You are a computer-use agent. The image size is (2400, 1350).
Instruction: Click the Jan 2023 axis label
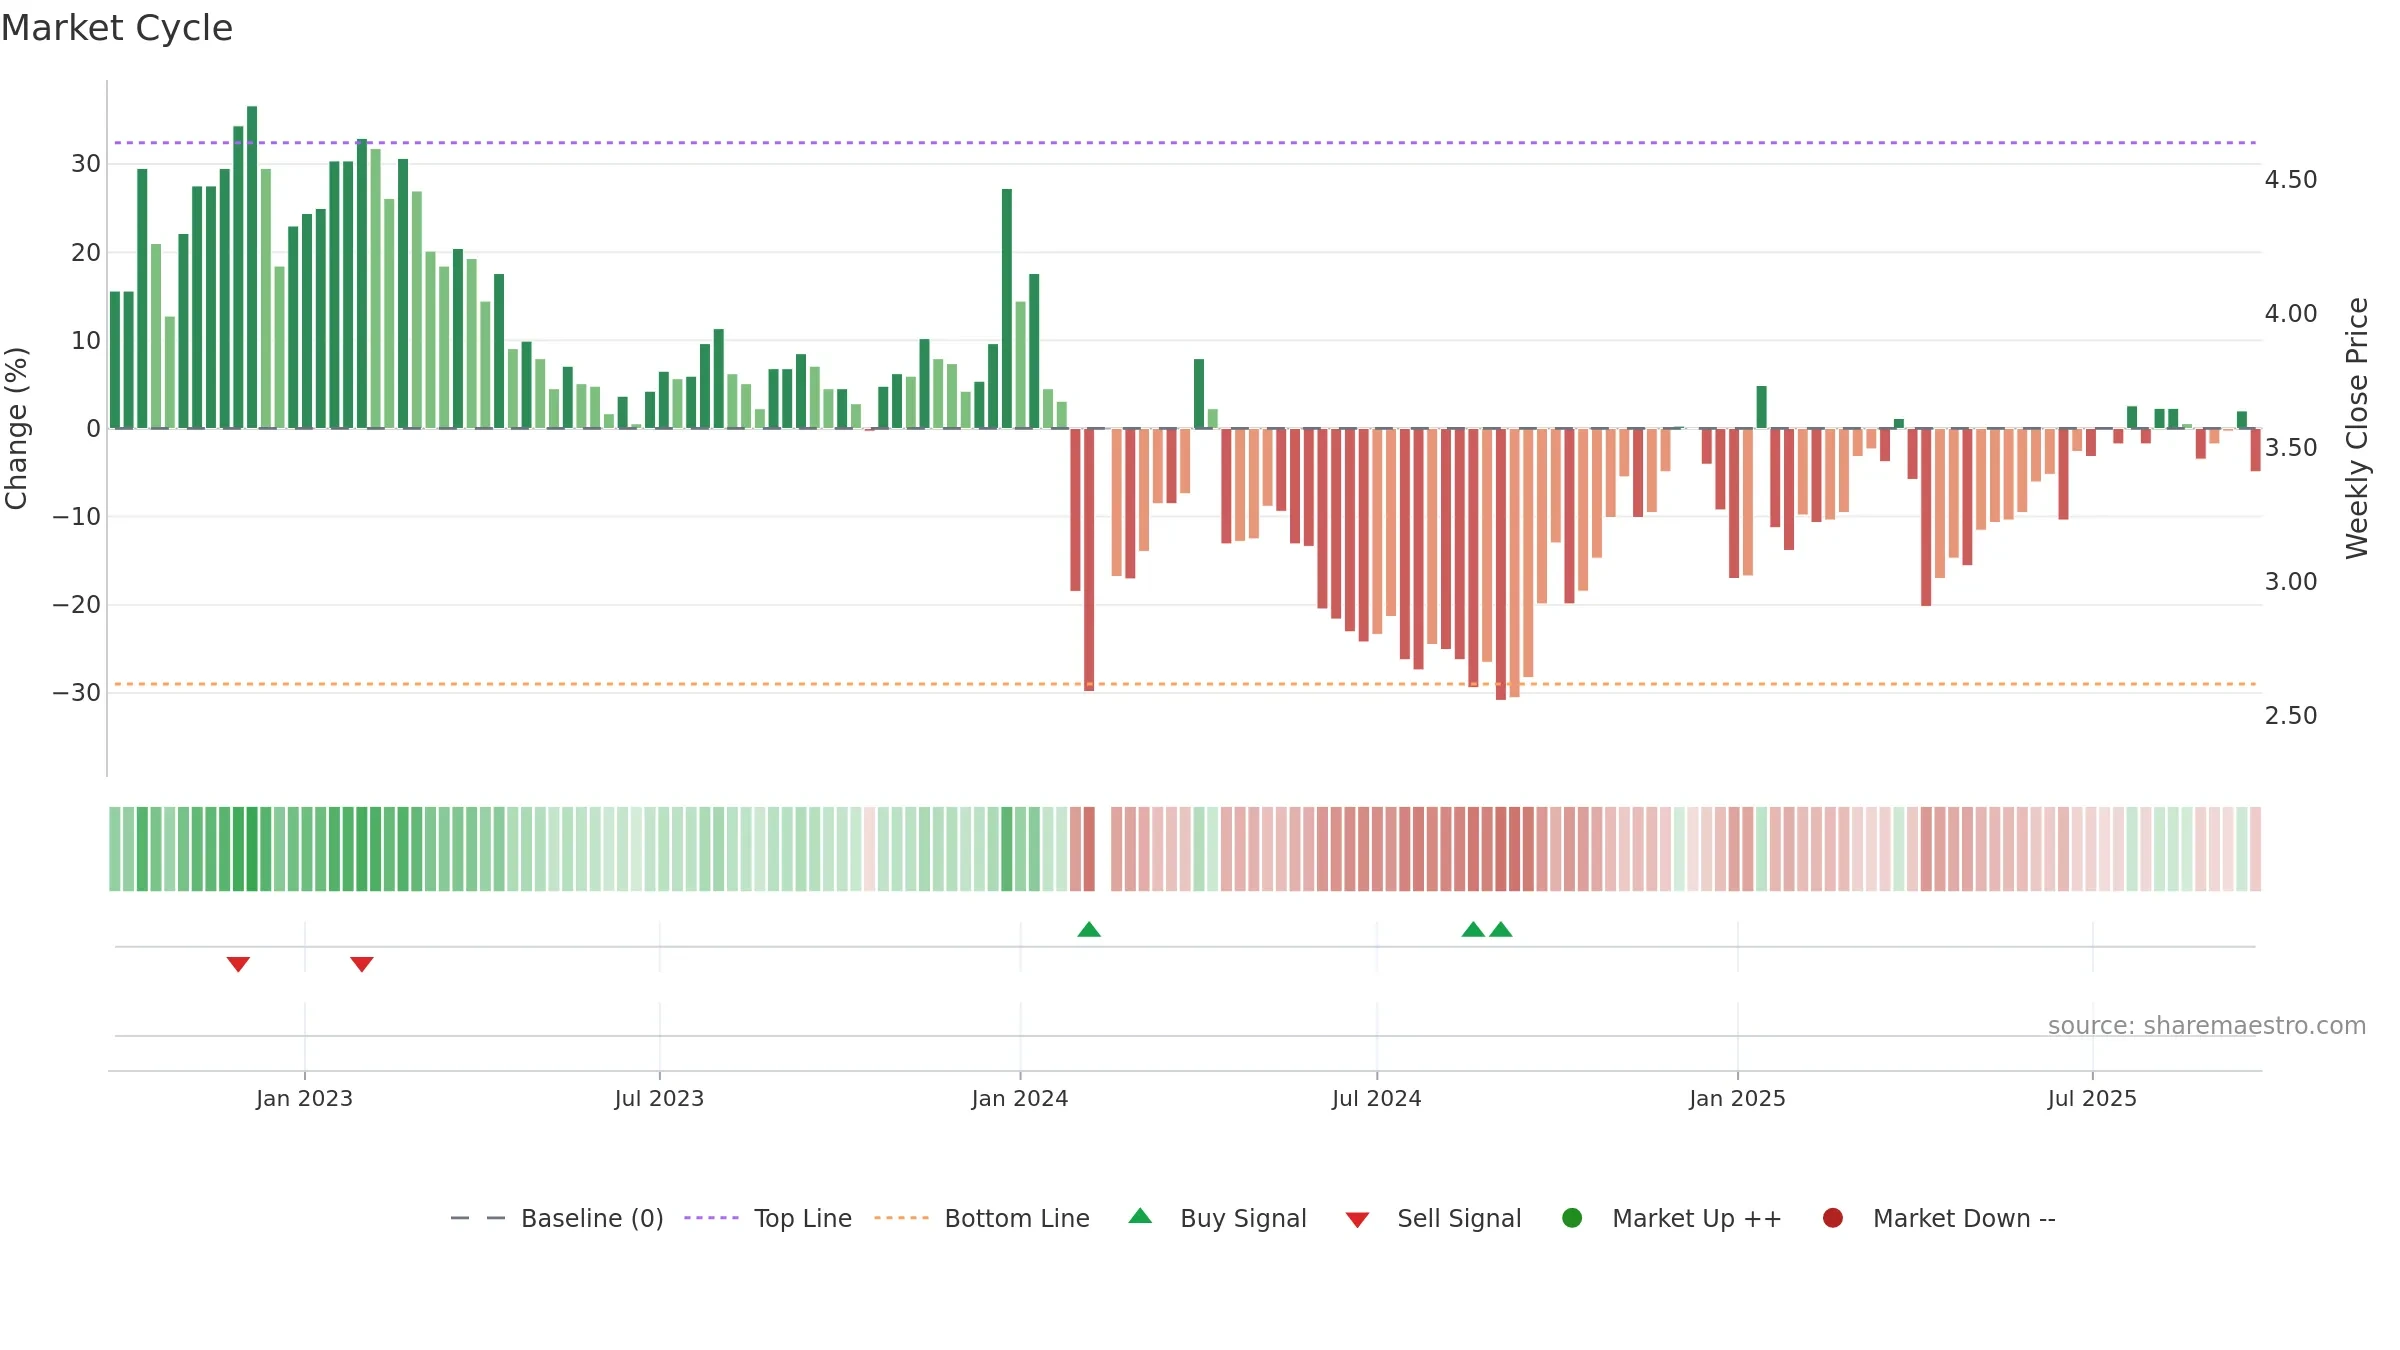(304, 1099)
